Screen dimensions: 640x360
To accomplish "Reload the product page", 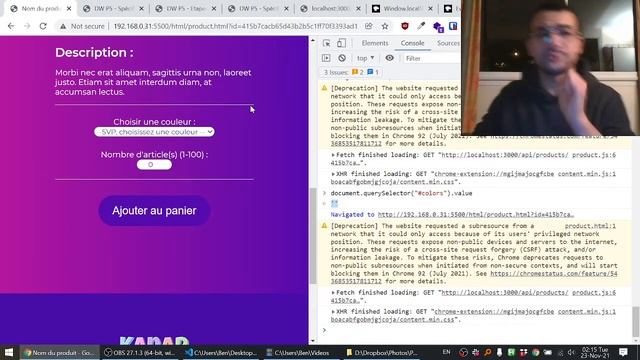I will click(43, 26).
